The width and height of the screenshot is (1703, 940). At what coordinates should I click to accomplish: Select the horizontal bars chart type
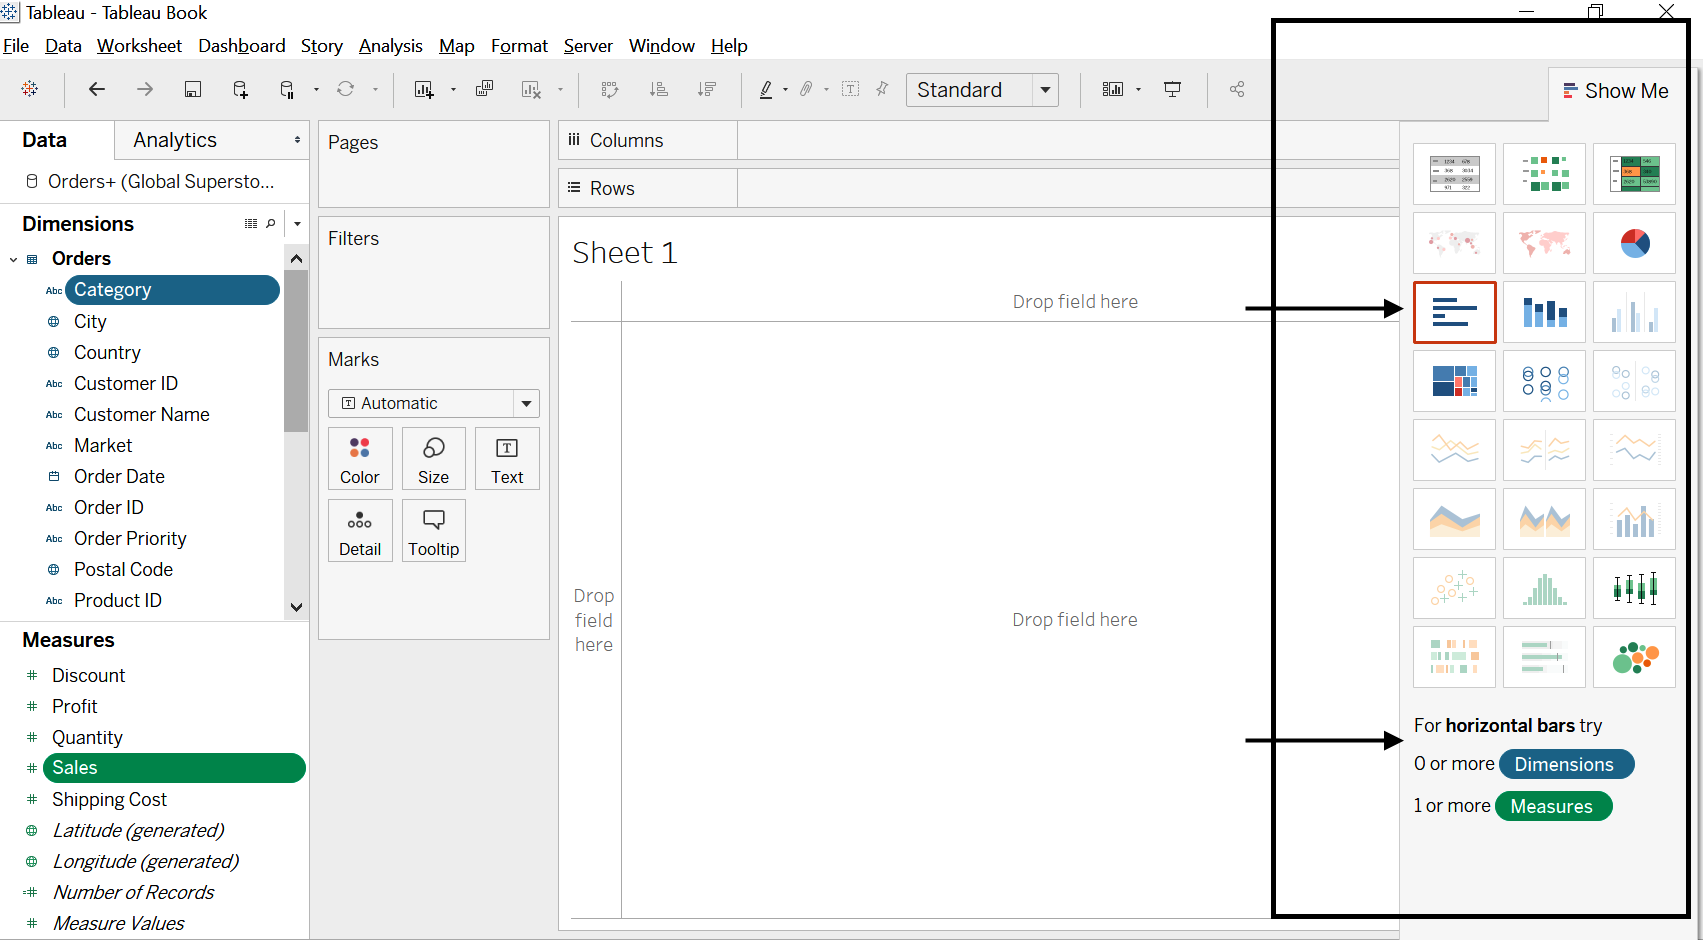pos(1454,312)
